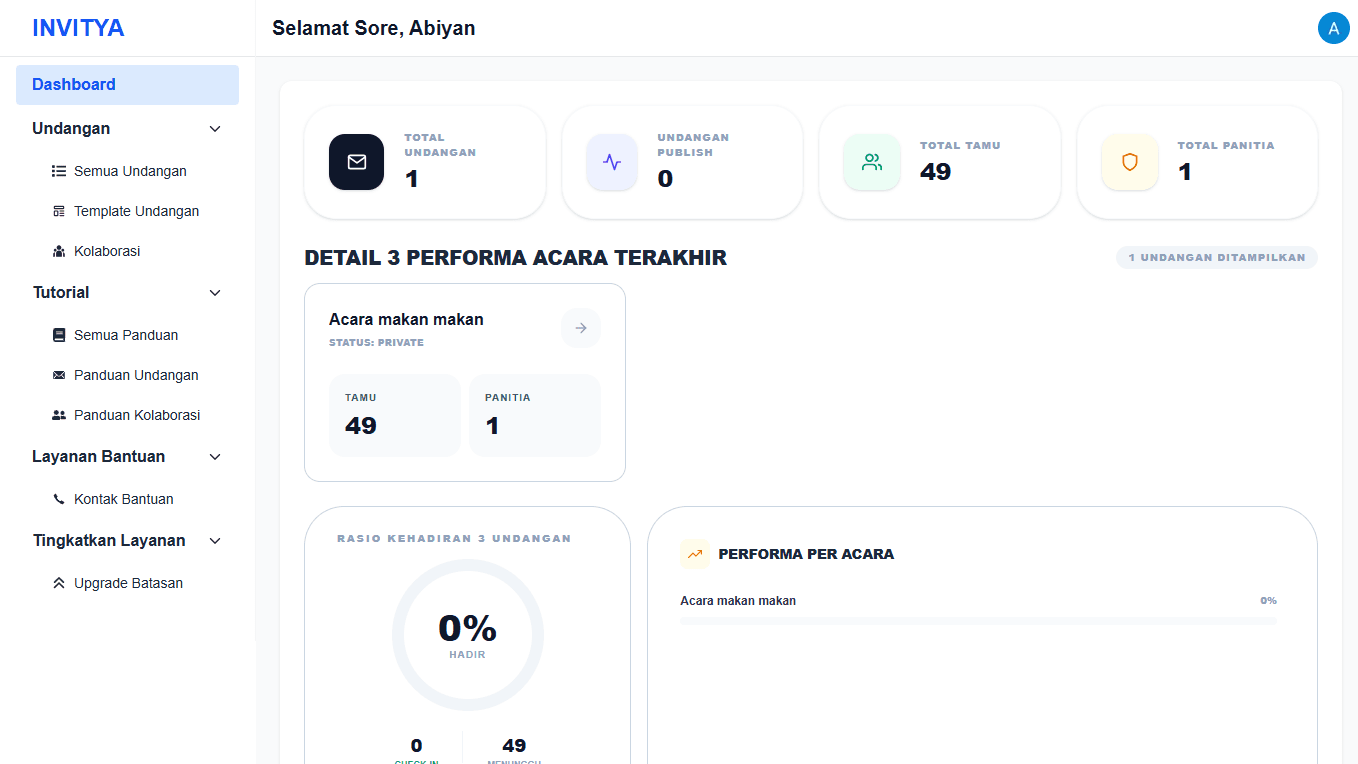Click the shield icon on Total Panitia card

[x=1129, y=162]
